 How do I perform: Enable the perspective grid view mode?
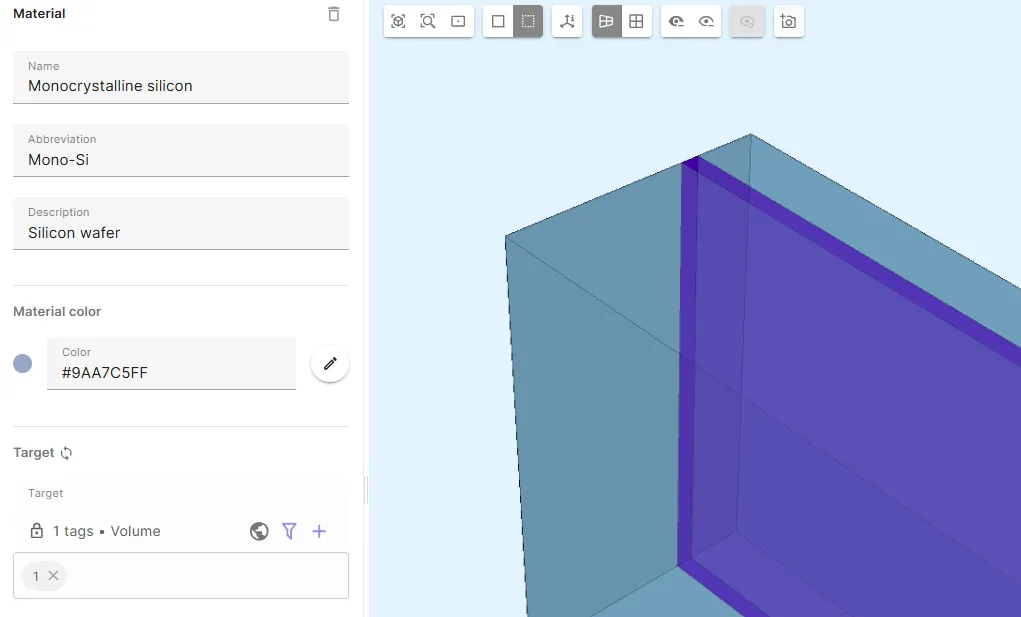pos(606,21)
